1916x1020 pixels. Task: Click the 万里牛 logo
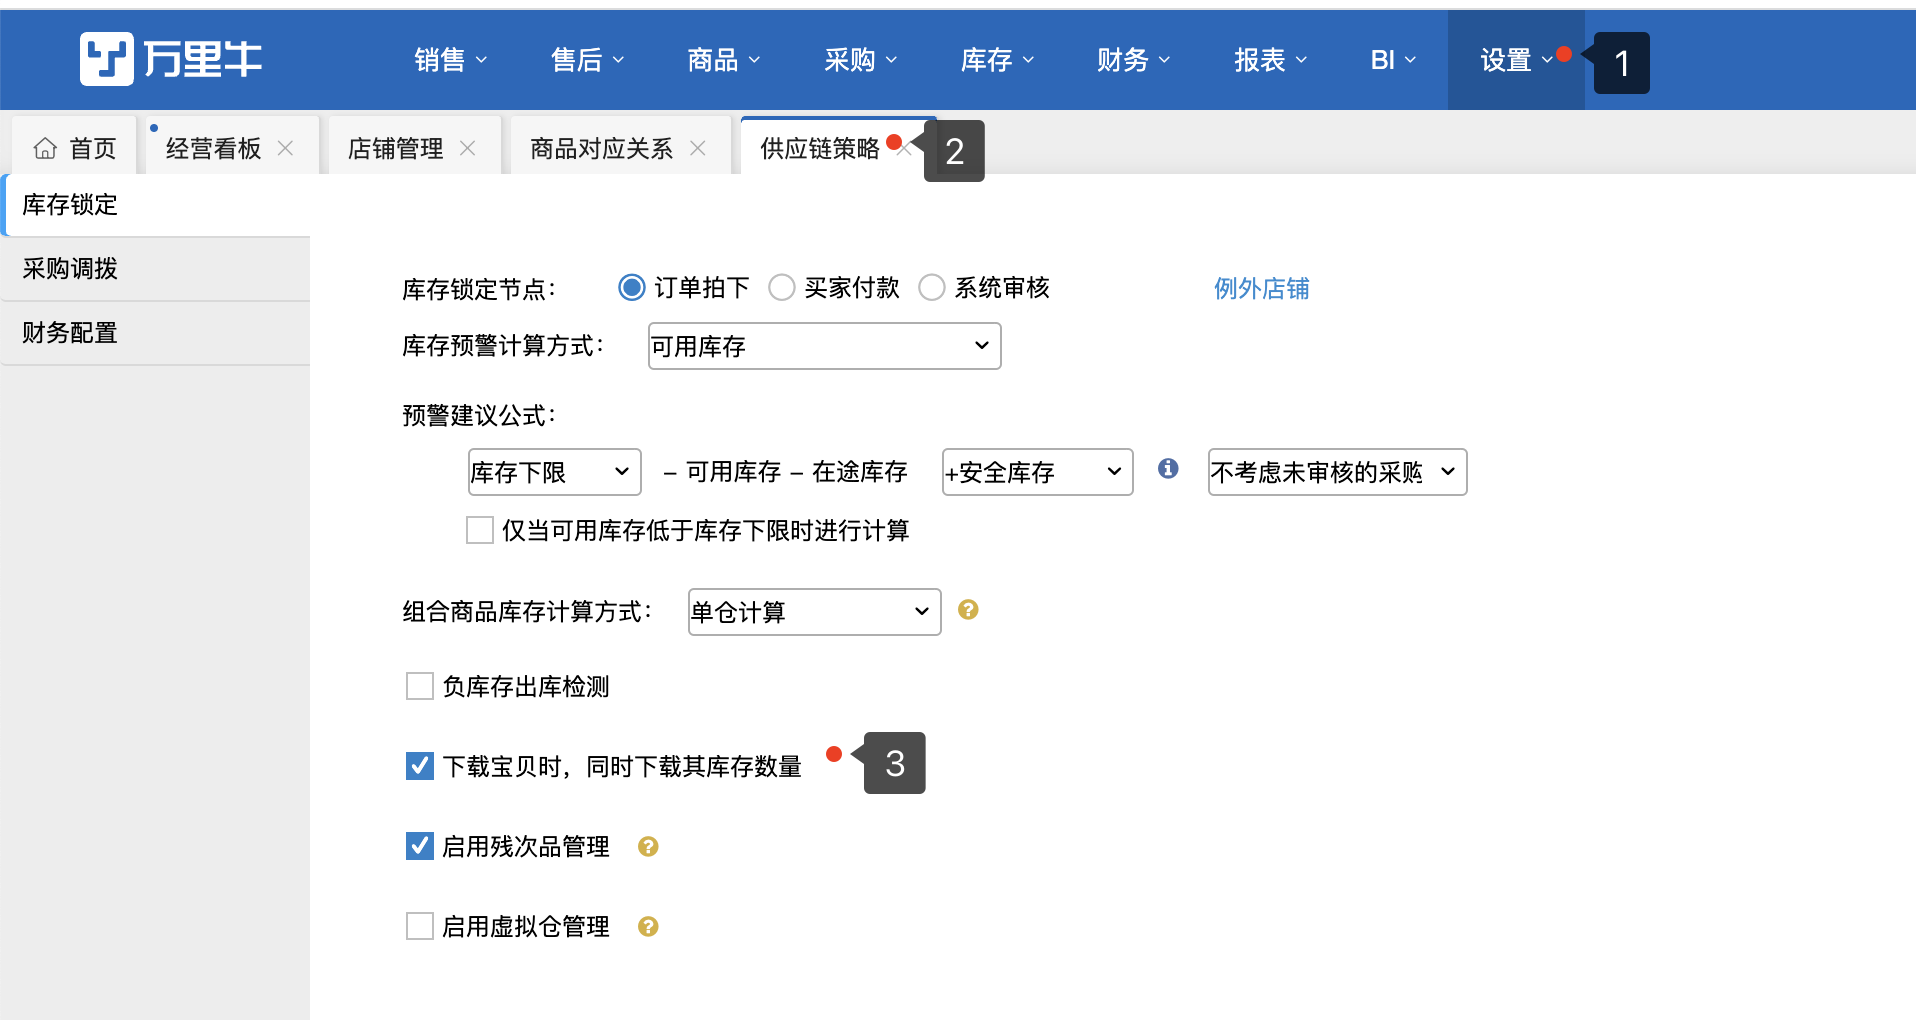(x=171, y=59)
